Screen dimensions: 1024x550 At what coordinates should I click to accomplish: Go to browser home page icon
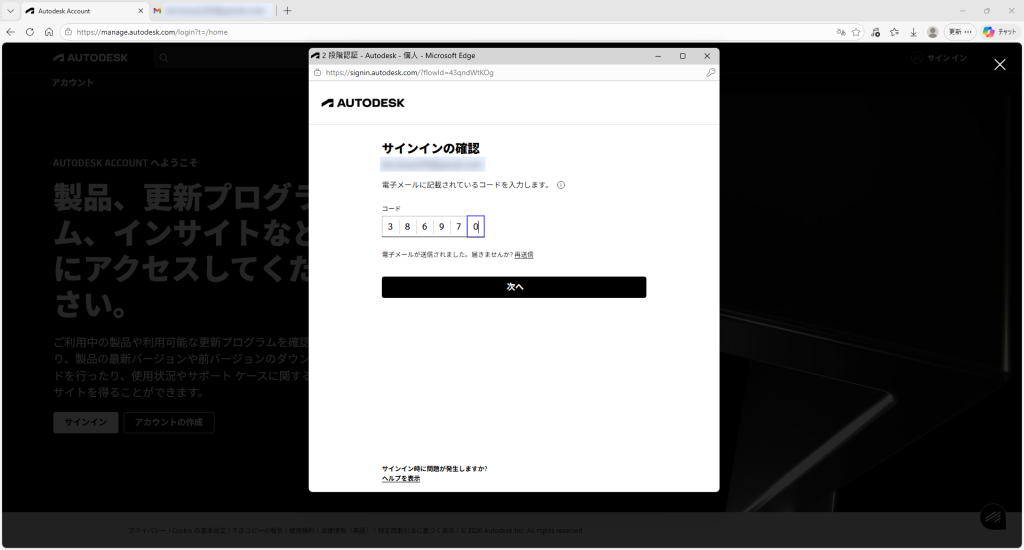tap(49, 32)
